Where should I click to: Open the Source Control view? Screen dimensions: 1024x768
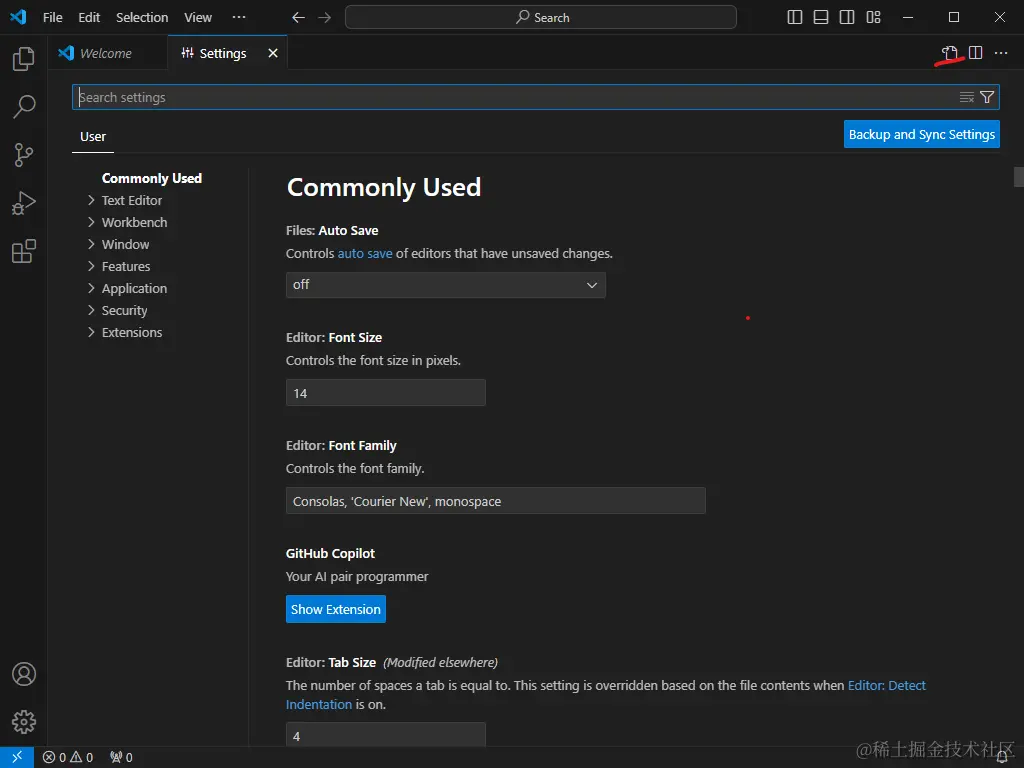click(x=24, y=155)
